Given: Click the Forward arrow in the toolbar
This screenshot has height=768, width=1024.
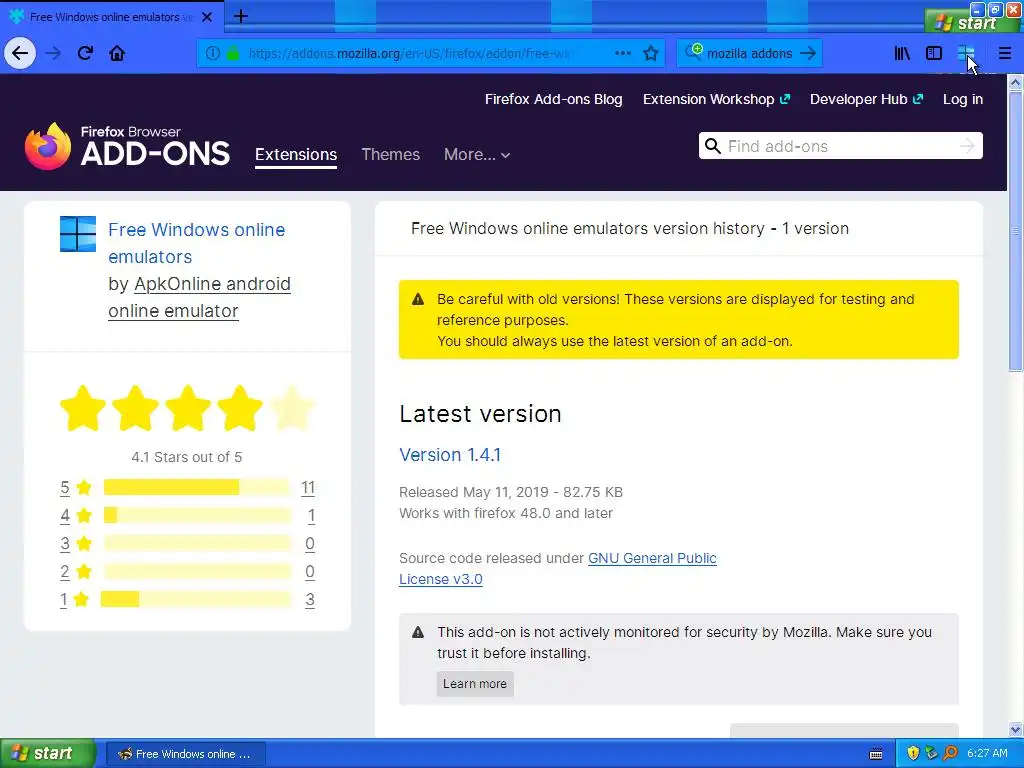Looking at the screenshot, I should pyautogui.click(x=53, y=53).
